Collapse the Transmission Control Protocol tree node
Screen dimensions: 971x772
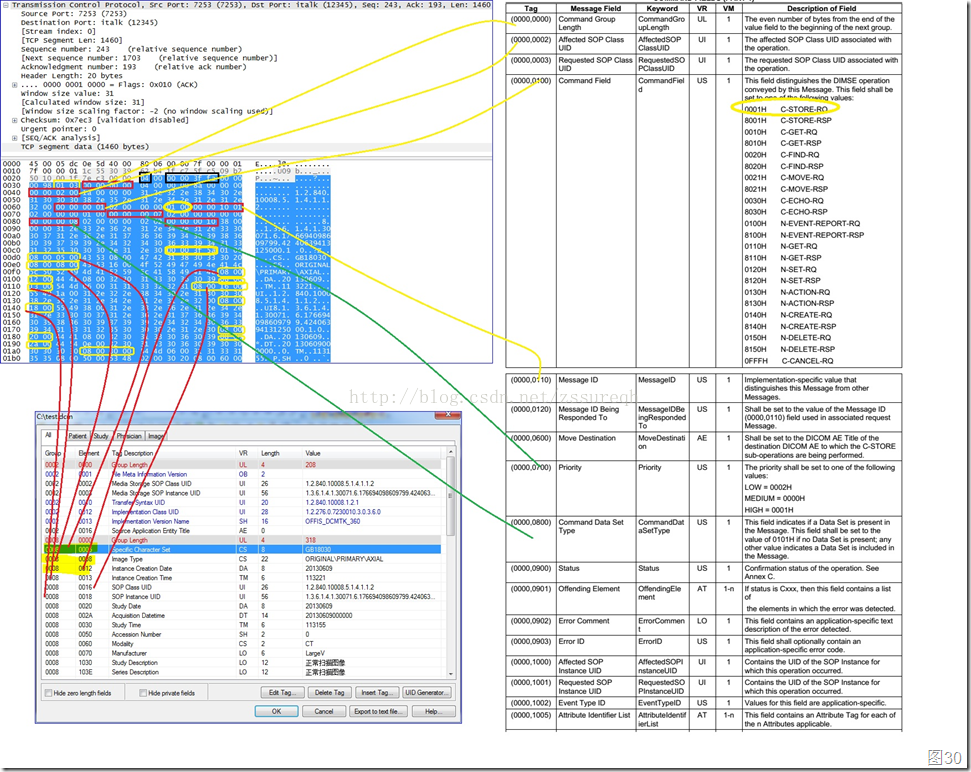(x=7, y=4)
